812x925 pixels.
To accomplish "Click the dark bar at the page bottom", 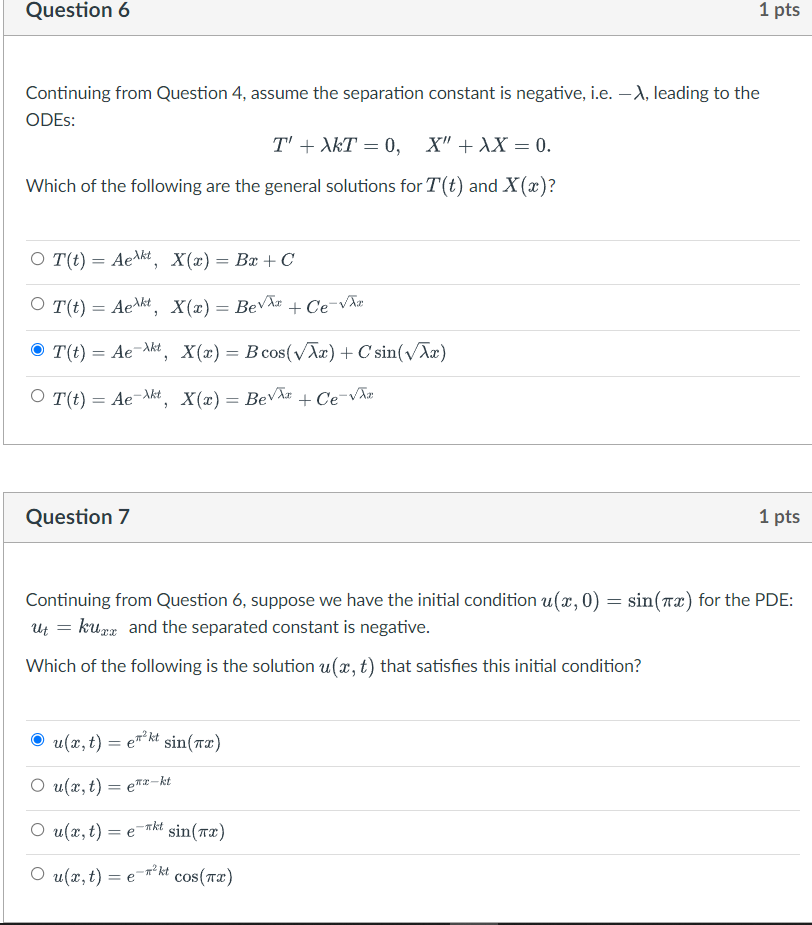I will [x=406, y=916].
